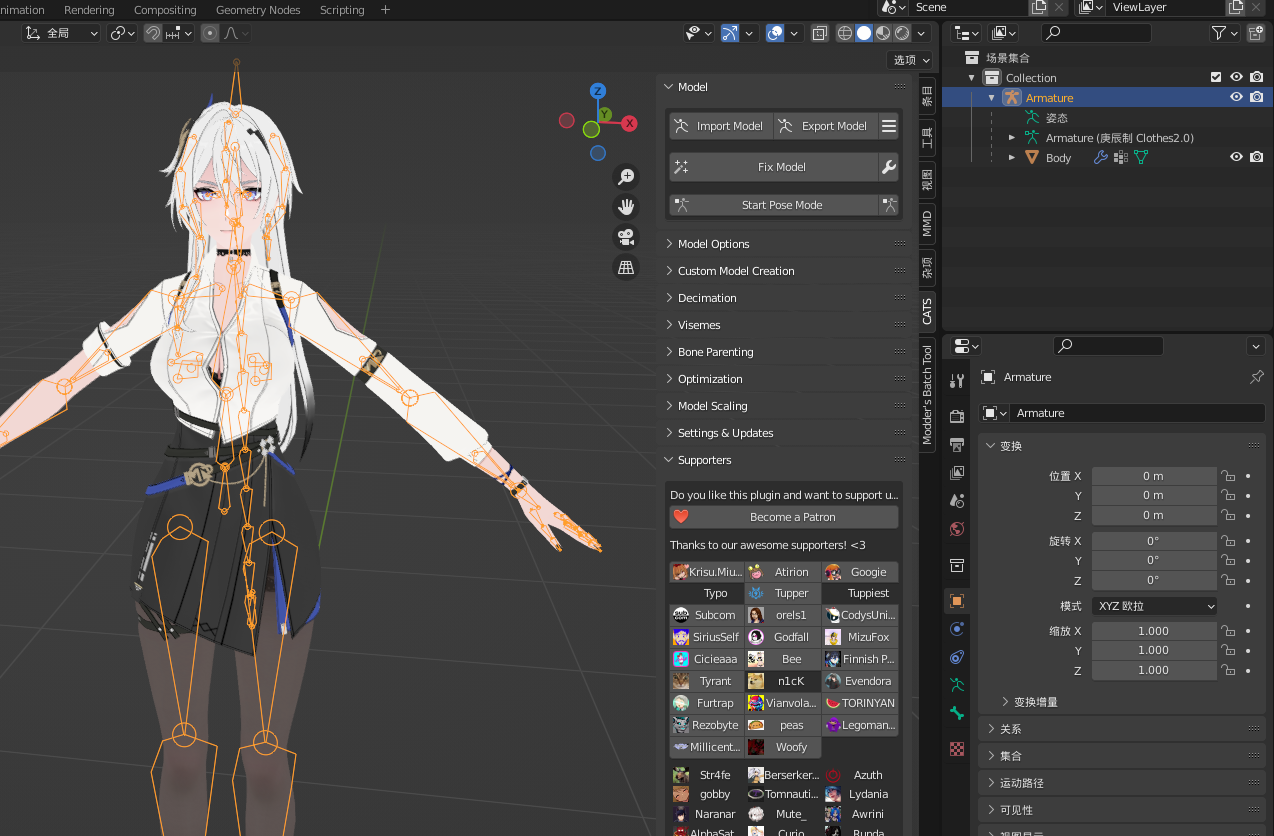Image resolution: width=1274 pixels, height=836 pixels.
Task: Select the Physics properties tab
Action: click(x=957, y=628)
